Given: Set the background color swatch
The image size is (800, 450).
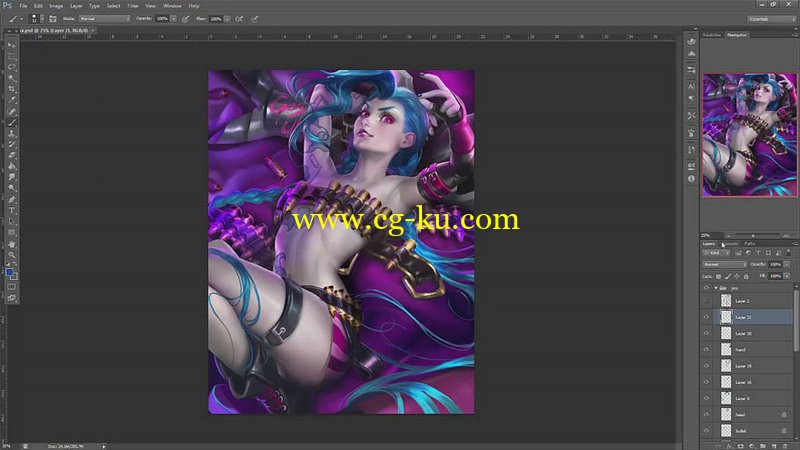Looking at the screenshot, I should (x=14, y=276).
